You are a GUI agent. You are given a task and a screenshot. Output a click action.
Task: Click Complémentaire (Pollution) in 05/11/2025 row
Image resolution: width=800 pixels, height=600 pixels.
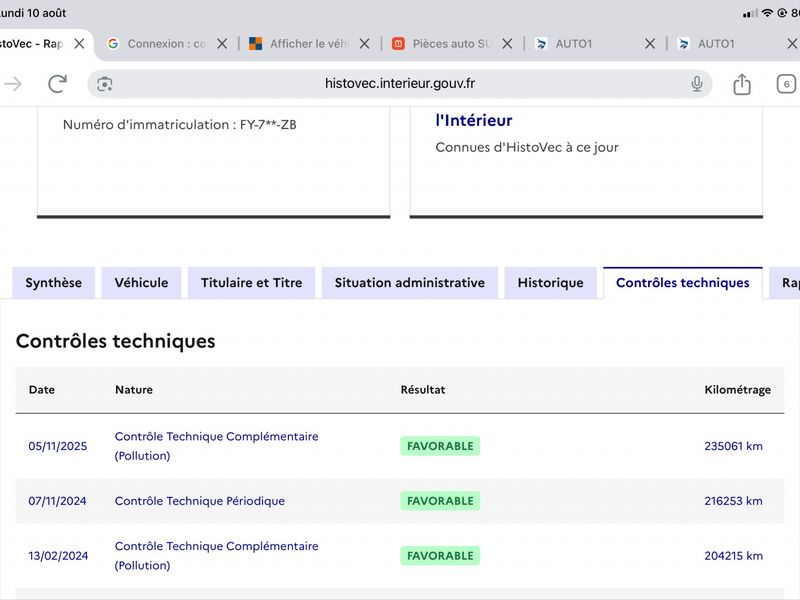coord(216,446)
